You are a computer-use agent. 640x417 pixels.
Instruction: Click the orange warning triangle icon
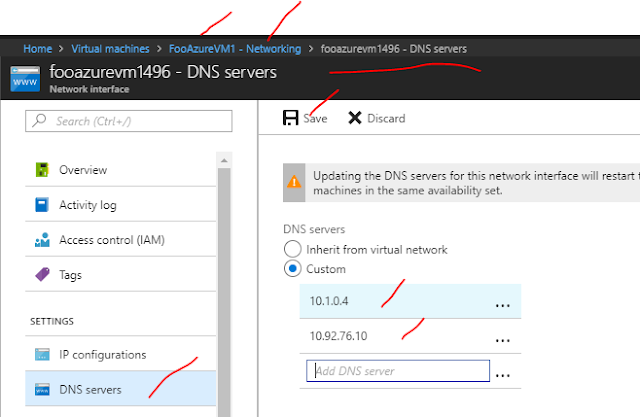294,182
